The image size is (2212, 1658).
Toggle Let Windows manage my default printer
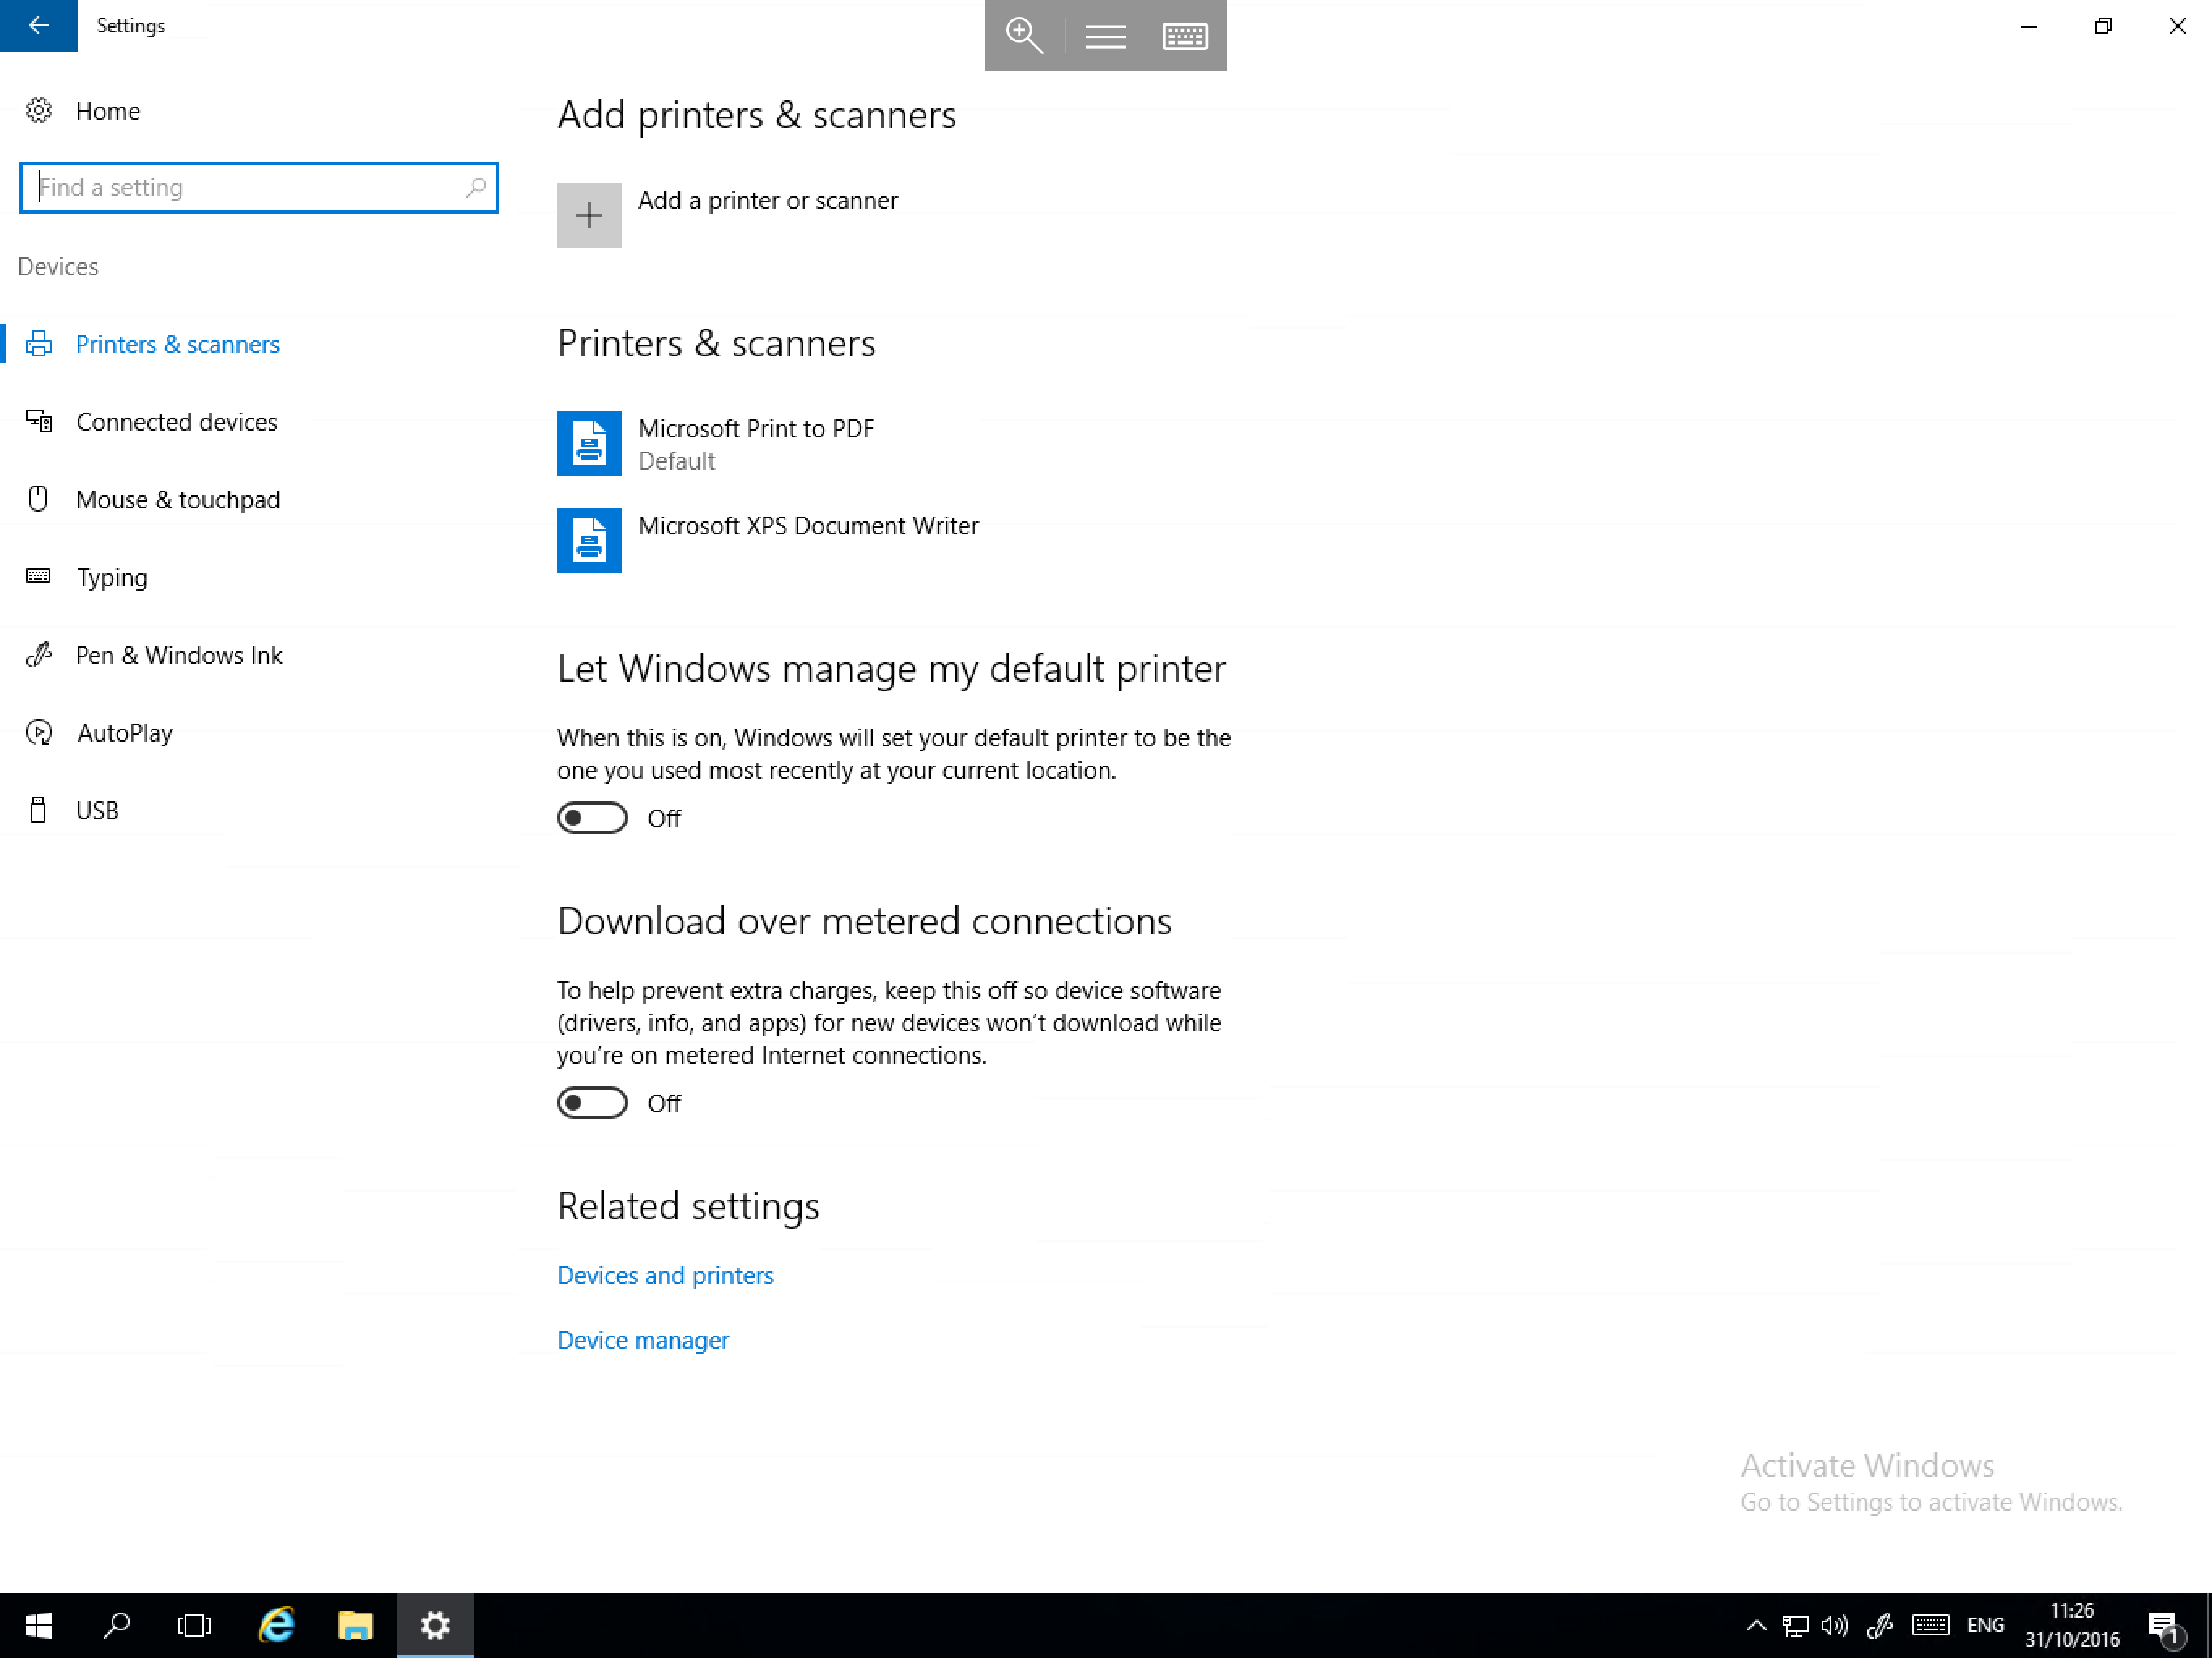pos(592,818)
